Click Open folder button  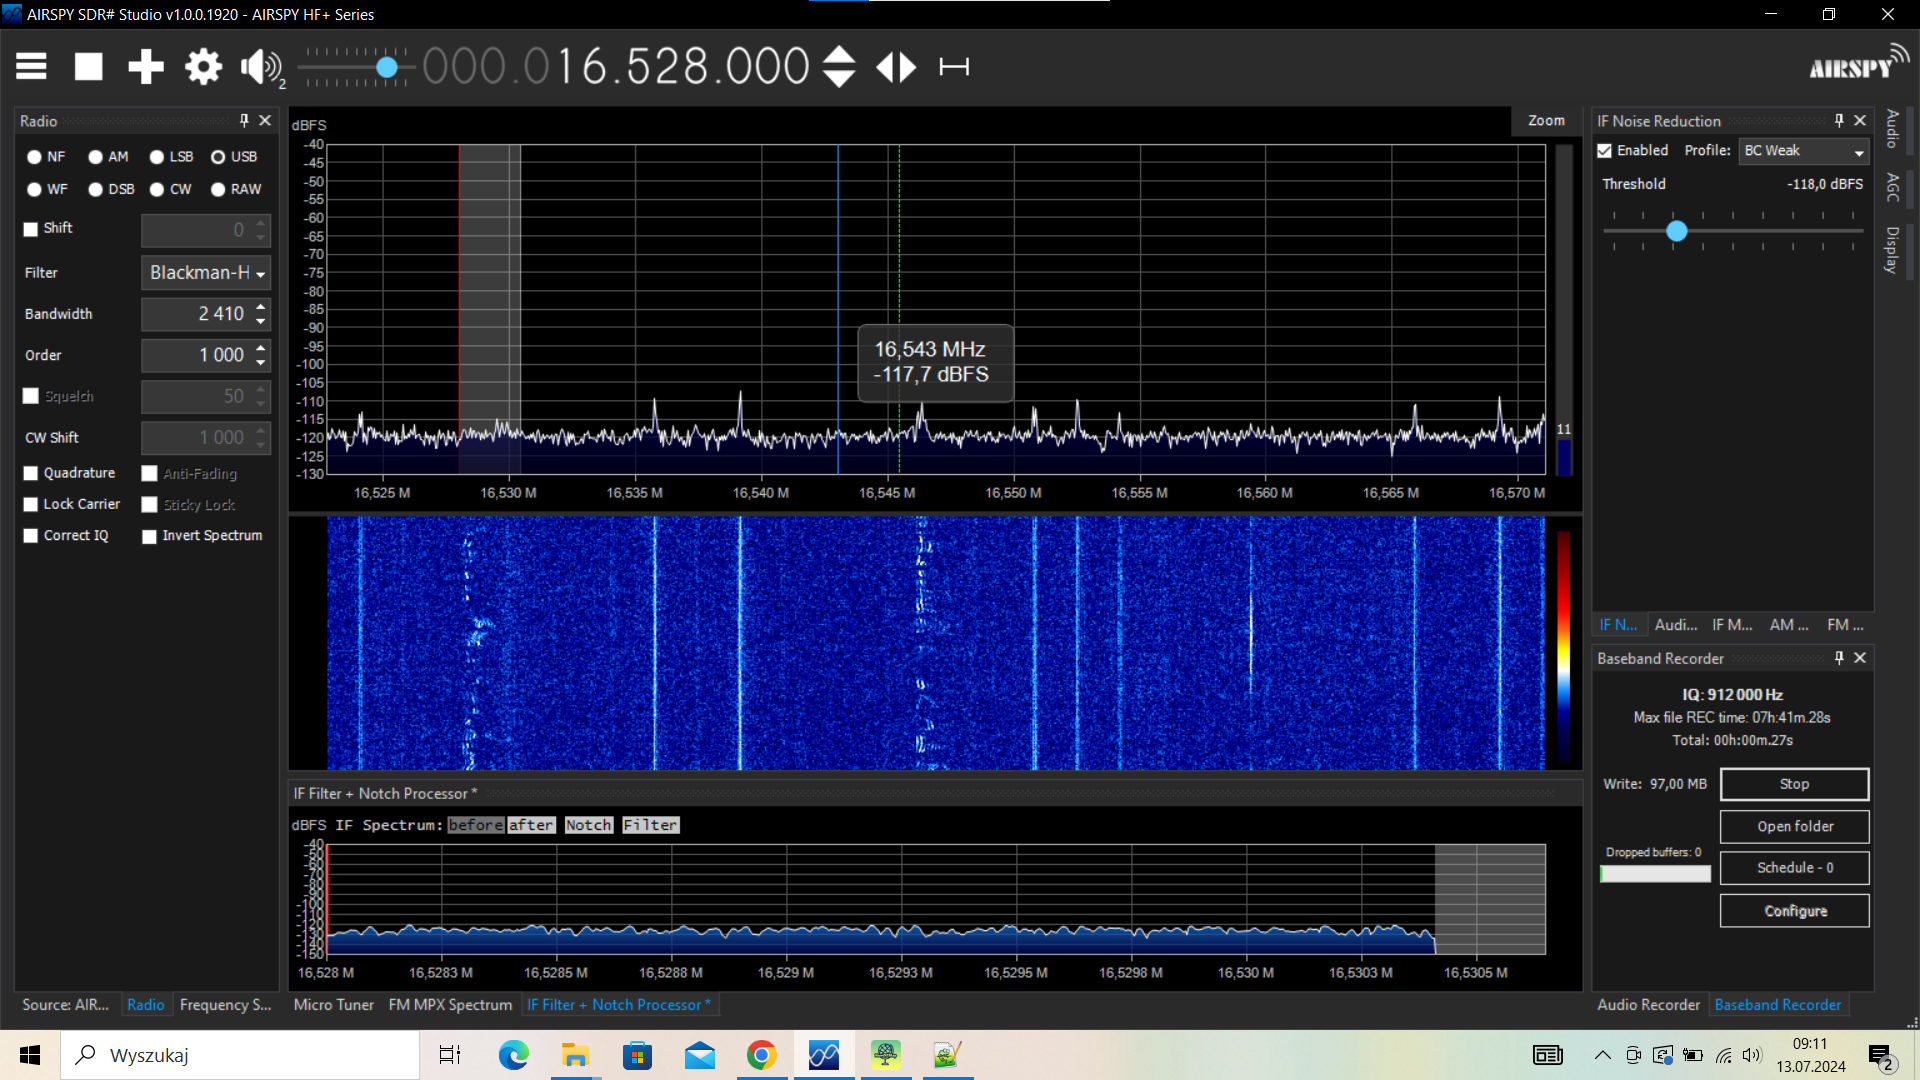[1794, 827]
